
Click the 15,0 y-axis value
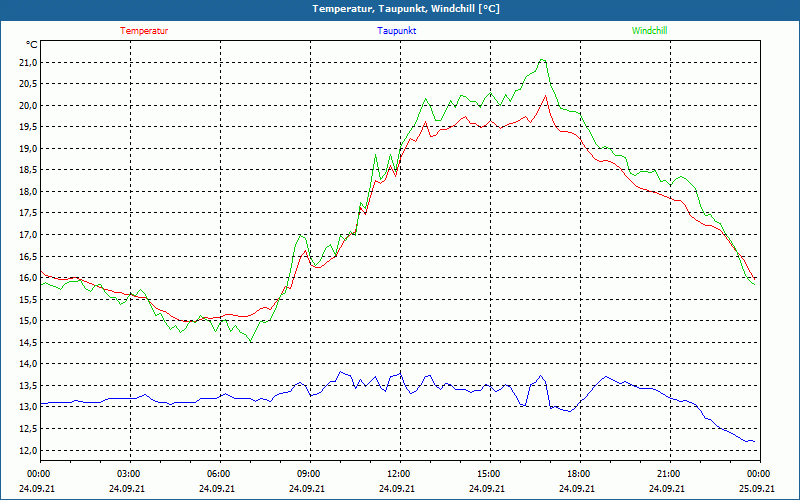click(28, 321)
